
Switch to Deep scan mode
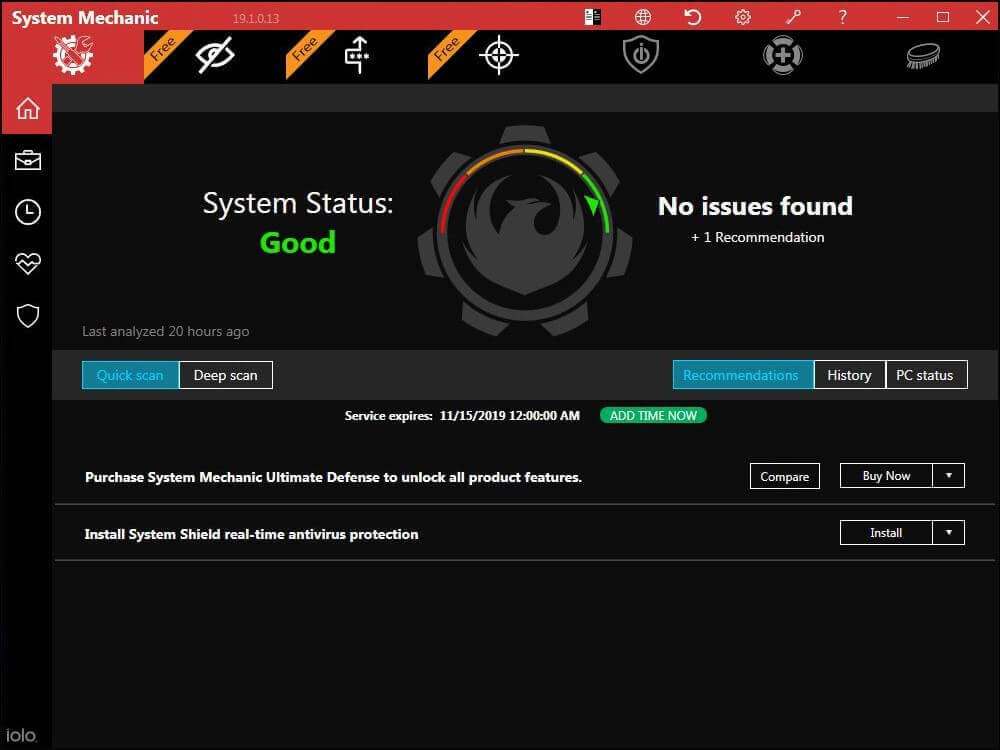point(225,375)
